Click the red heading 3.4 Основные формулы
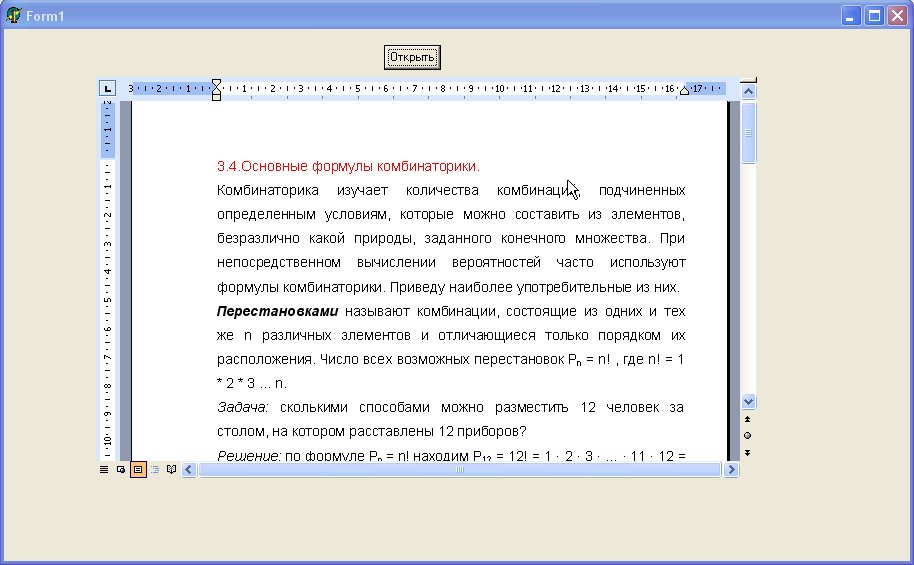Image resolution: width=914 pixels, height=565 pixels. pos(348,166)
